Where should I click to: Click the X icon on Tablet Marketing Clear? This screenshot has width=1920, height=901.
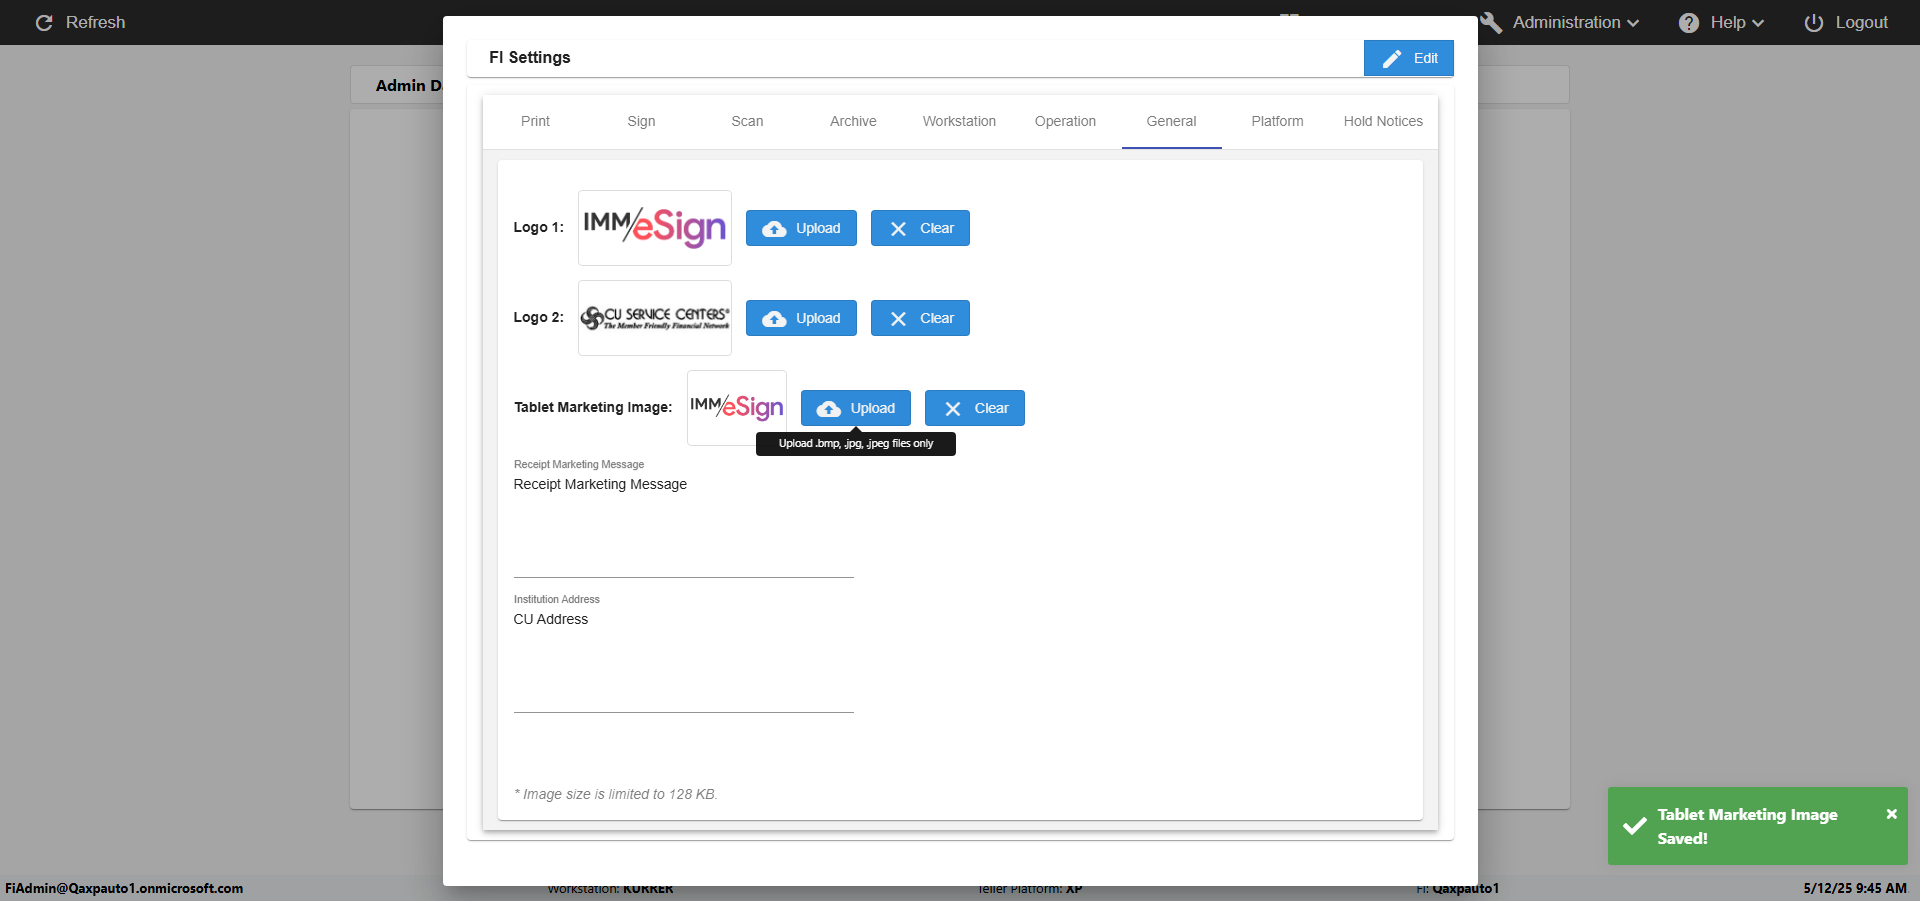[x=953, y=409]
